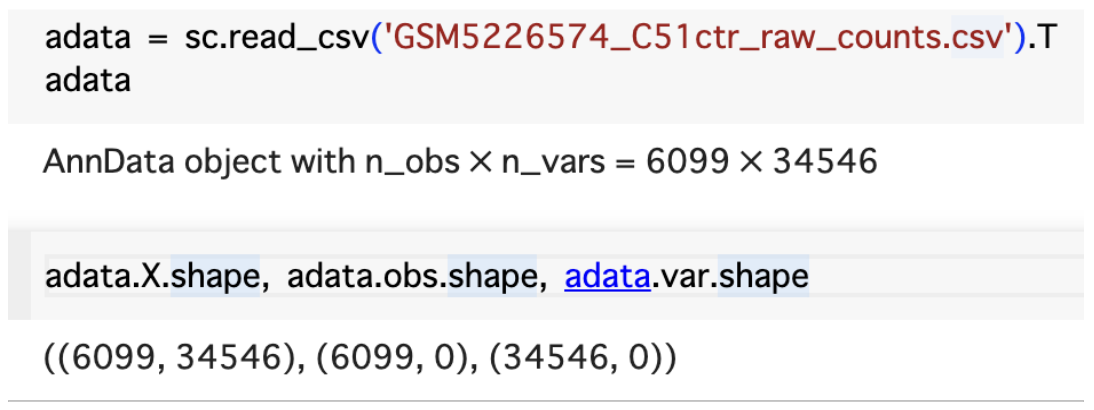This screenshot has width=1094, height=410.
Task: Click the underlined adata link
Action: [x=608, y=276]
